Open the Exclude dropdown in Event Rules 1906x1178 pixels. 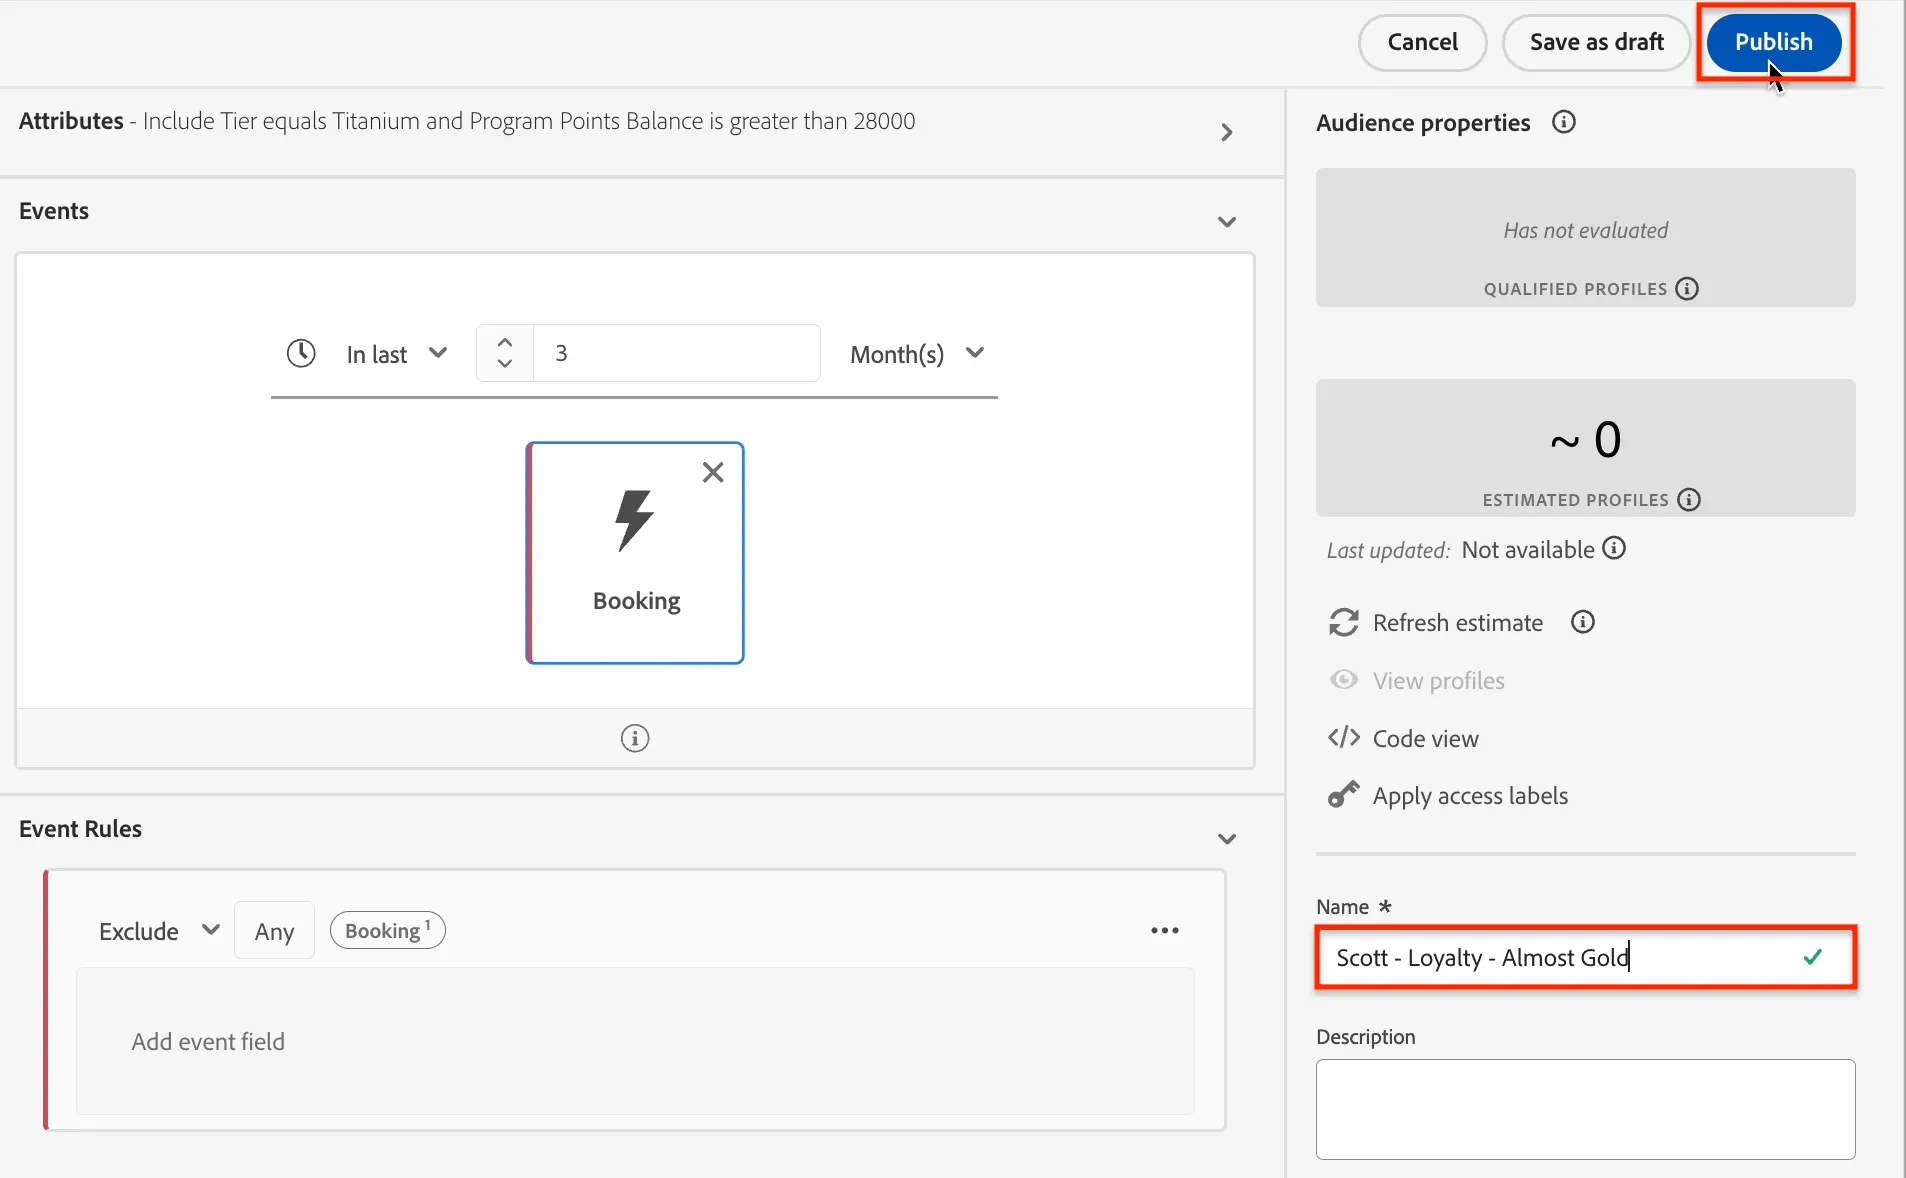pos(159,931)
